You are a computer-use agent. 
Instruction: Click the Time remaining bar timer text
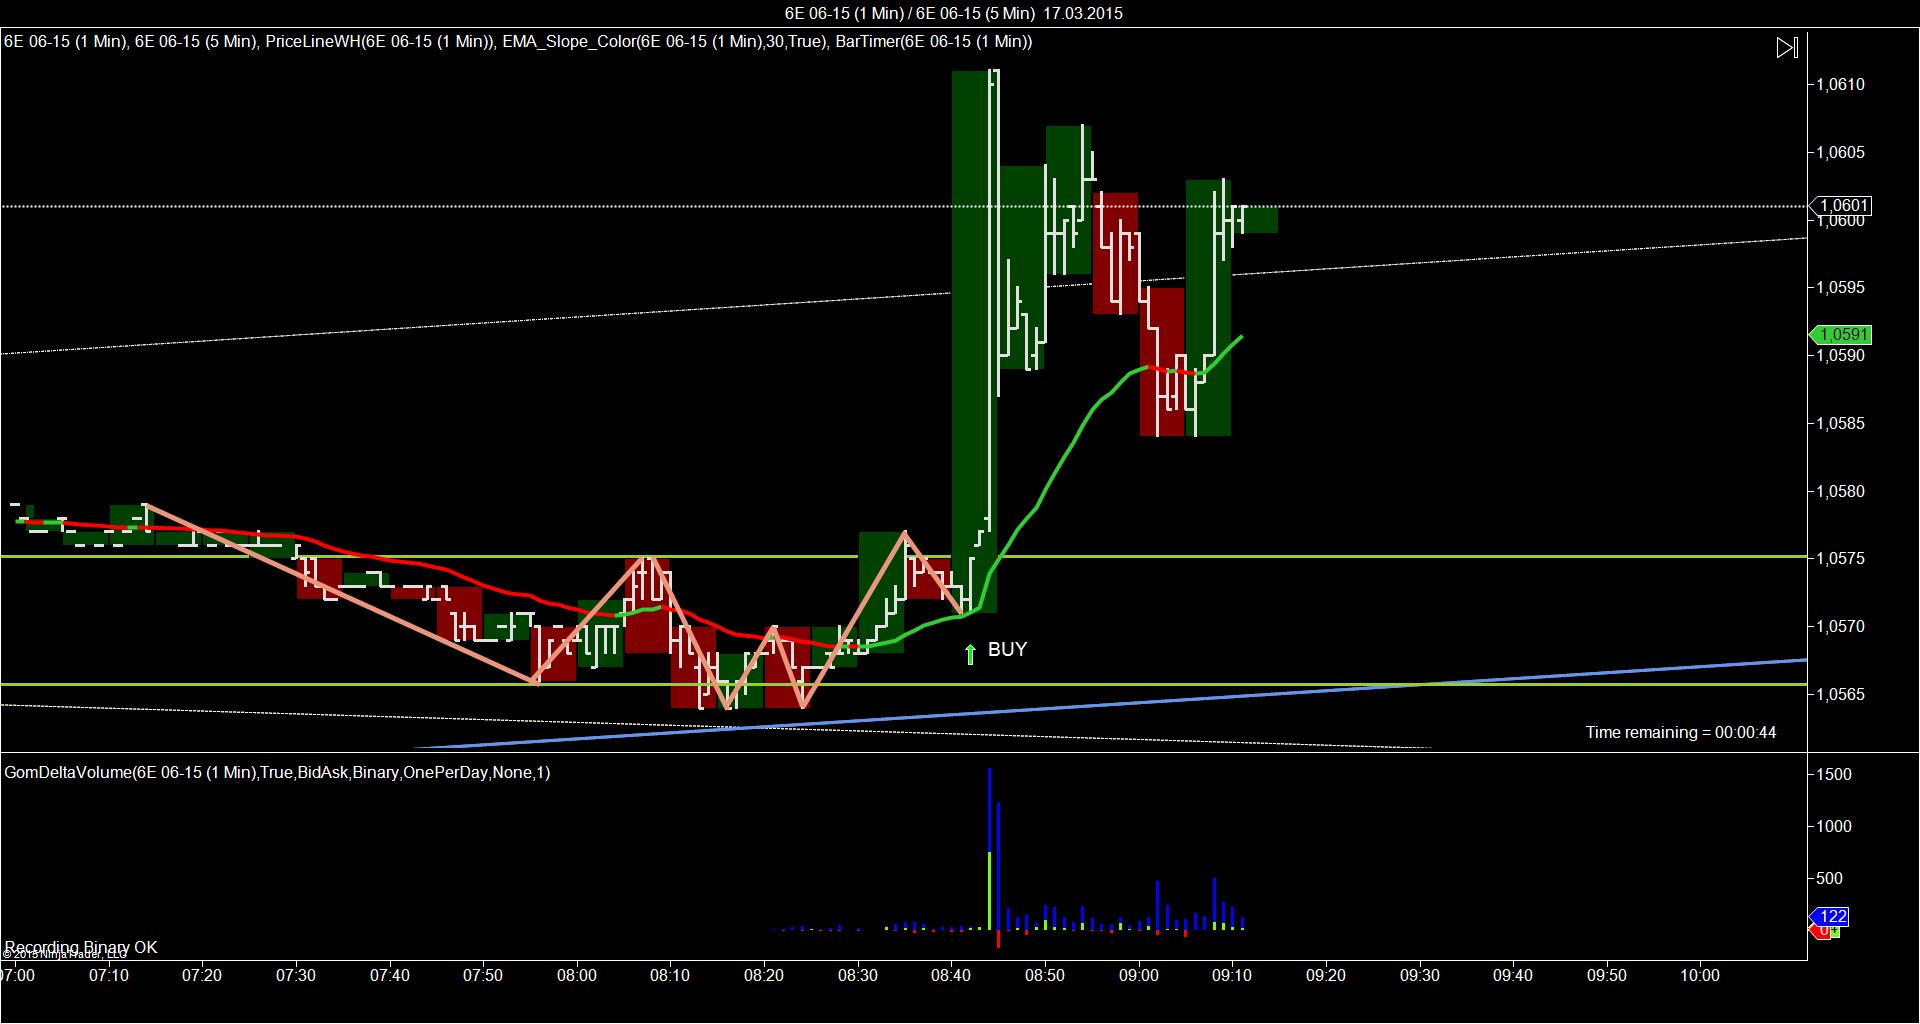click(x=1681, y=733)
